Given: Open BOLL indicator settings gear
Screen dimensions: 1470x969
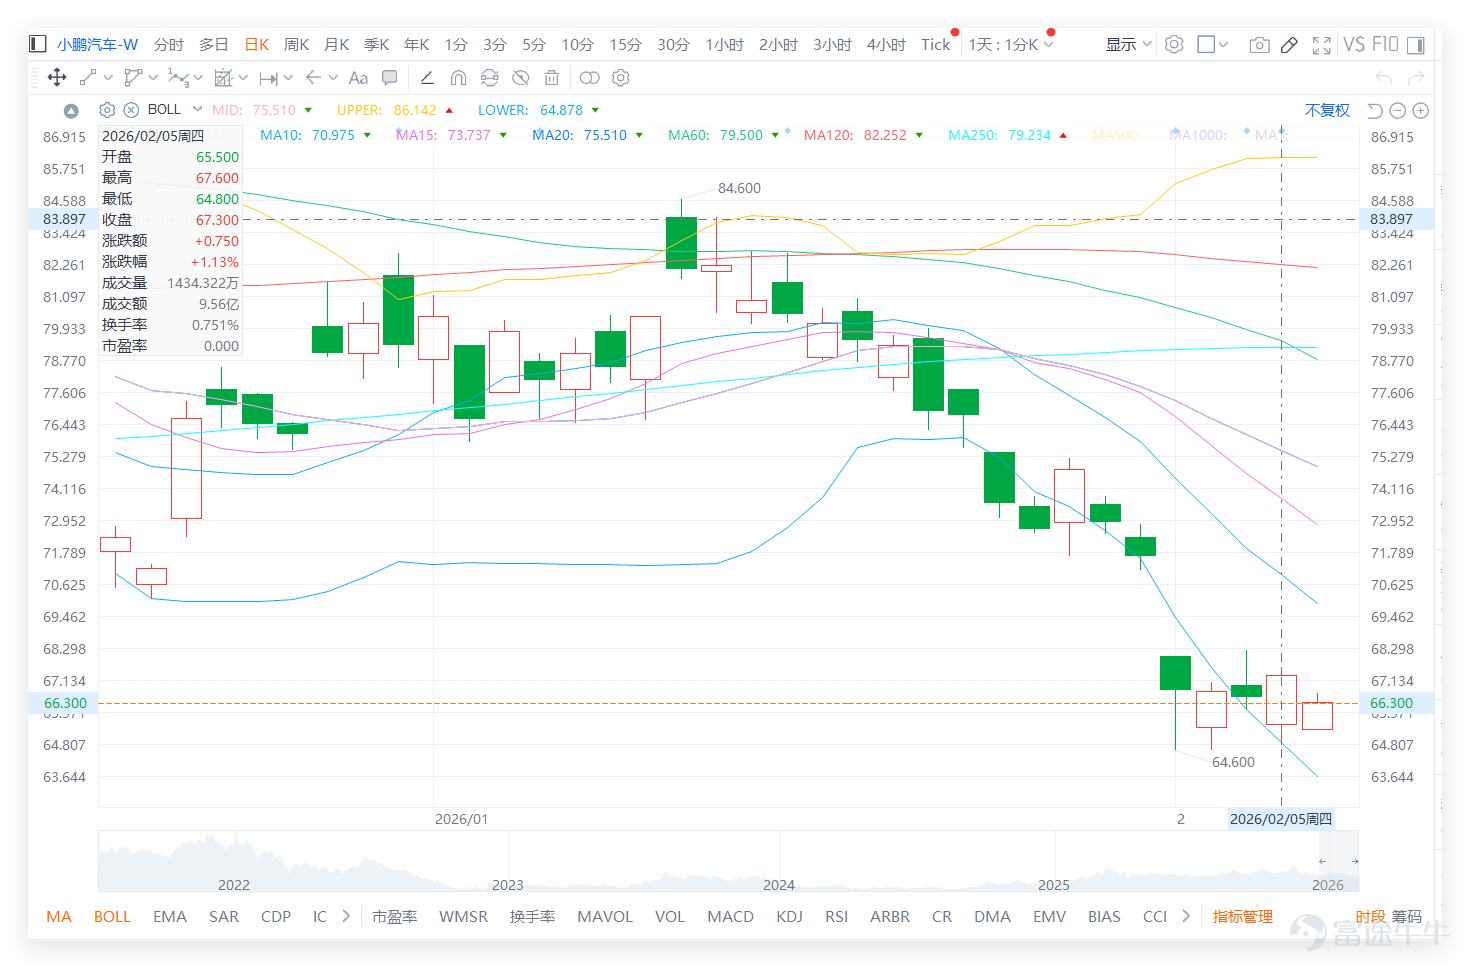Looking at the screenshot, I should (107, 110).
